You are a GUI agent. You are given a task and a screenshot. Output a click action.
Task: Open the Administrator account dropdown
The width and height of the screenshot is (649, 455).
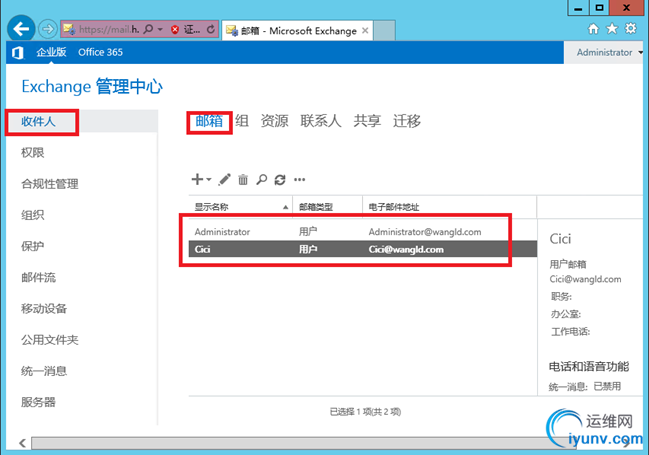tap(609, 53)
